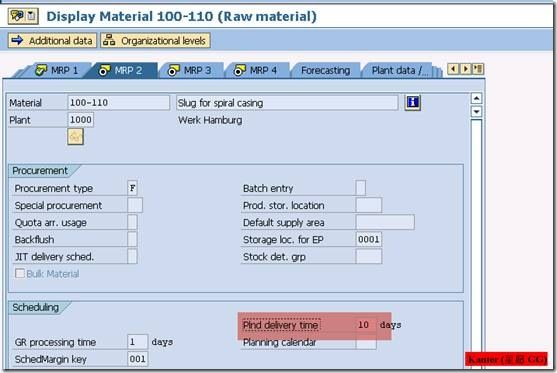The width and height of the screenshot is (557, 373).
Task: Click the Stock det. grp field
Action: pos(369,256)
